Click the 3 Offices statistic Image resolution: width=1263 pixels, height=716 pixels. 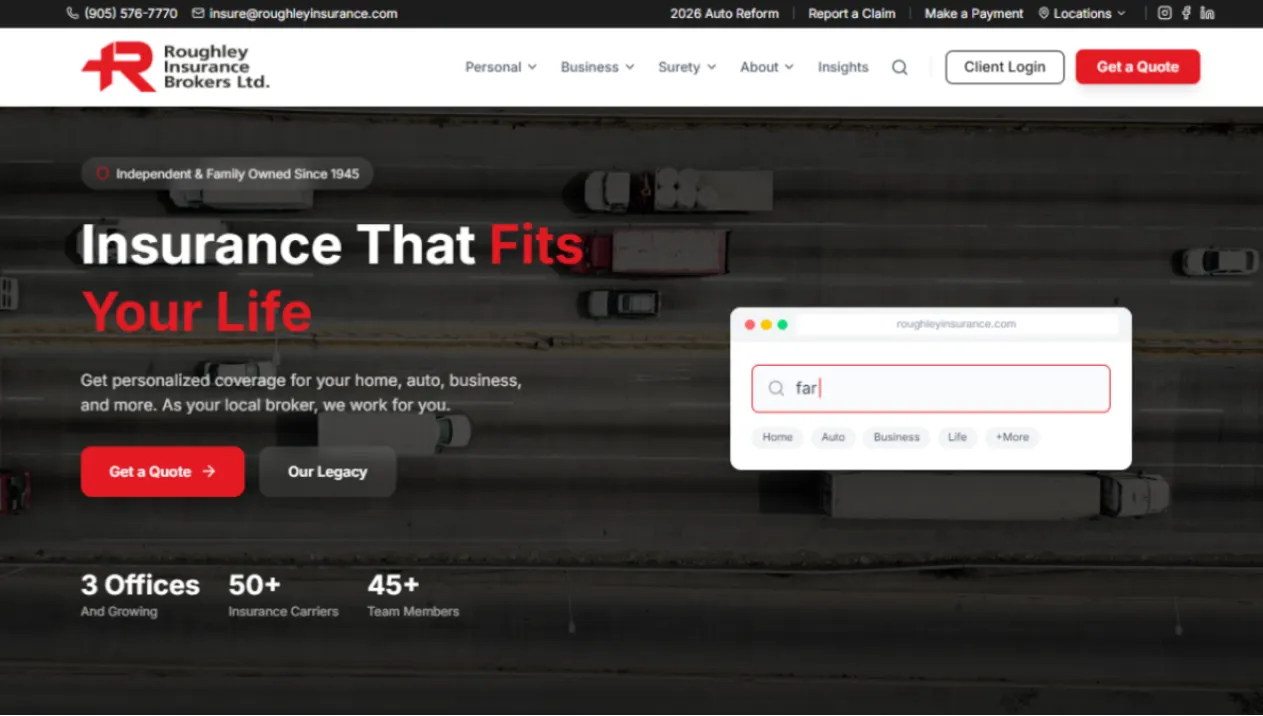(140, 594)
